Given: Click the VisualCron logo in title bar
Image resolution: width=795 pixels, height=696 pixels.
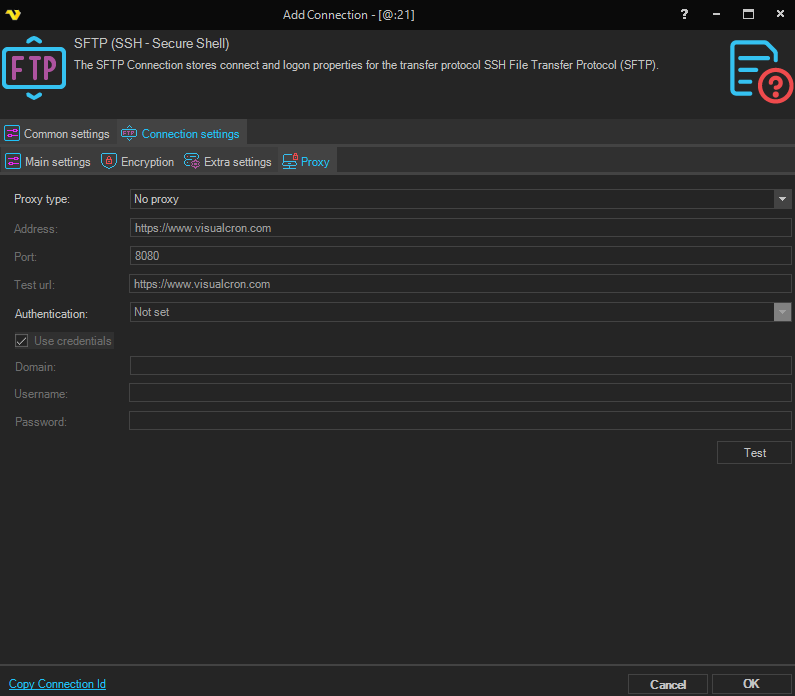Looking at the screenshot, I should 13,14.
